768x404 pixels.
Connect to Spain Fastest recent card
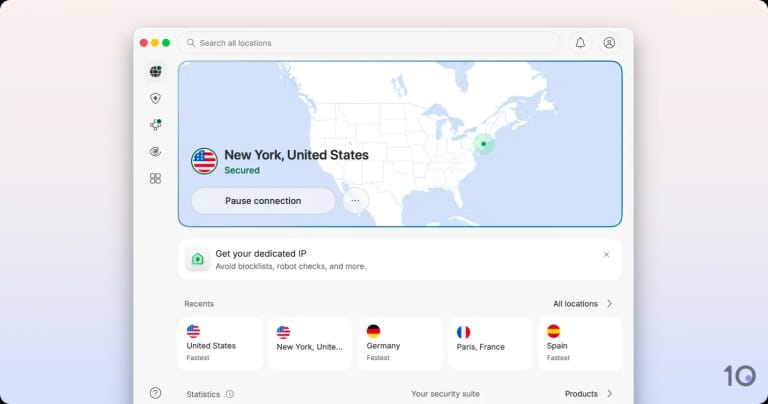(580, 344)
